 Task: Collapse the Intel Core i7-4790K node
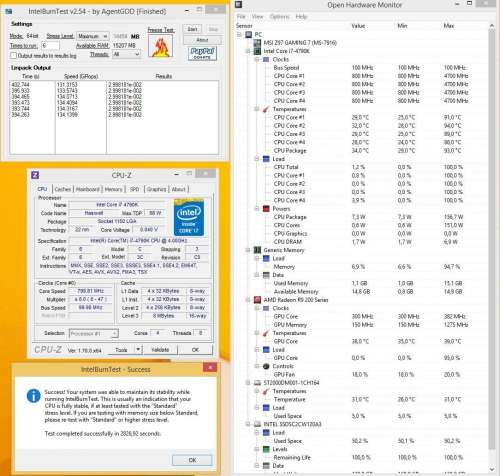coord(248,51)
